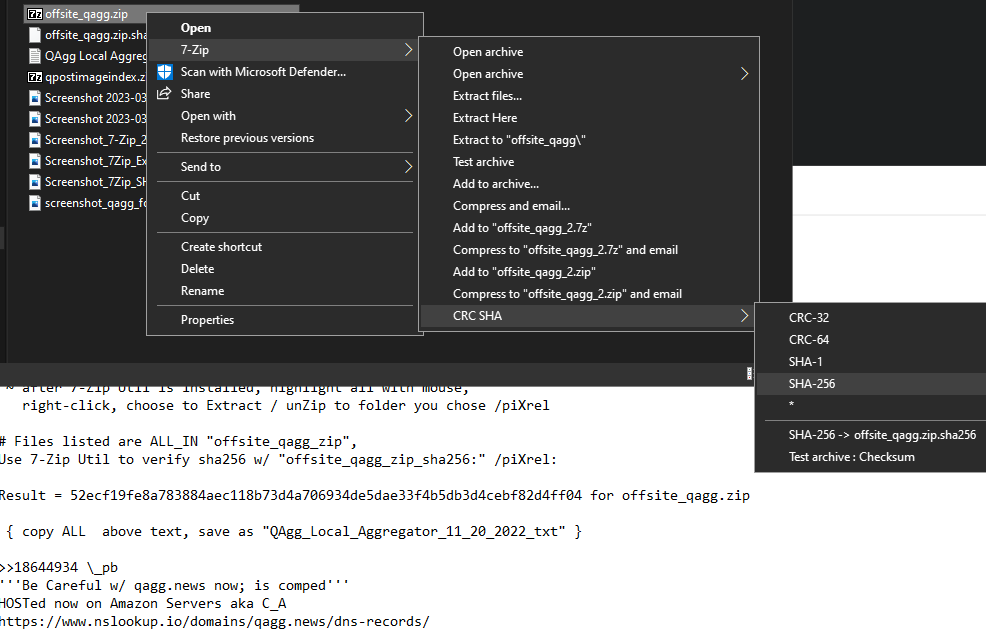Choose Test archive in the 7-Zip menu

pos(589,162)
